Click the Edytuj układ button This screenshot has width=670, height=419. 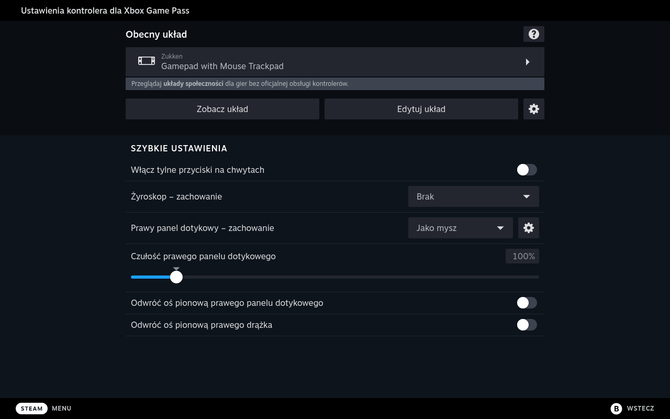coord(421,109)
